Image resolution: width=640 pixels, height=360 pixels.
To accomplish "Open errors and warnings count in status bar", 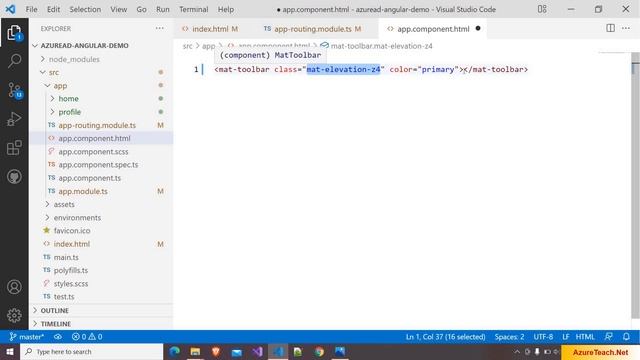I will (87, 337).
